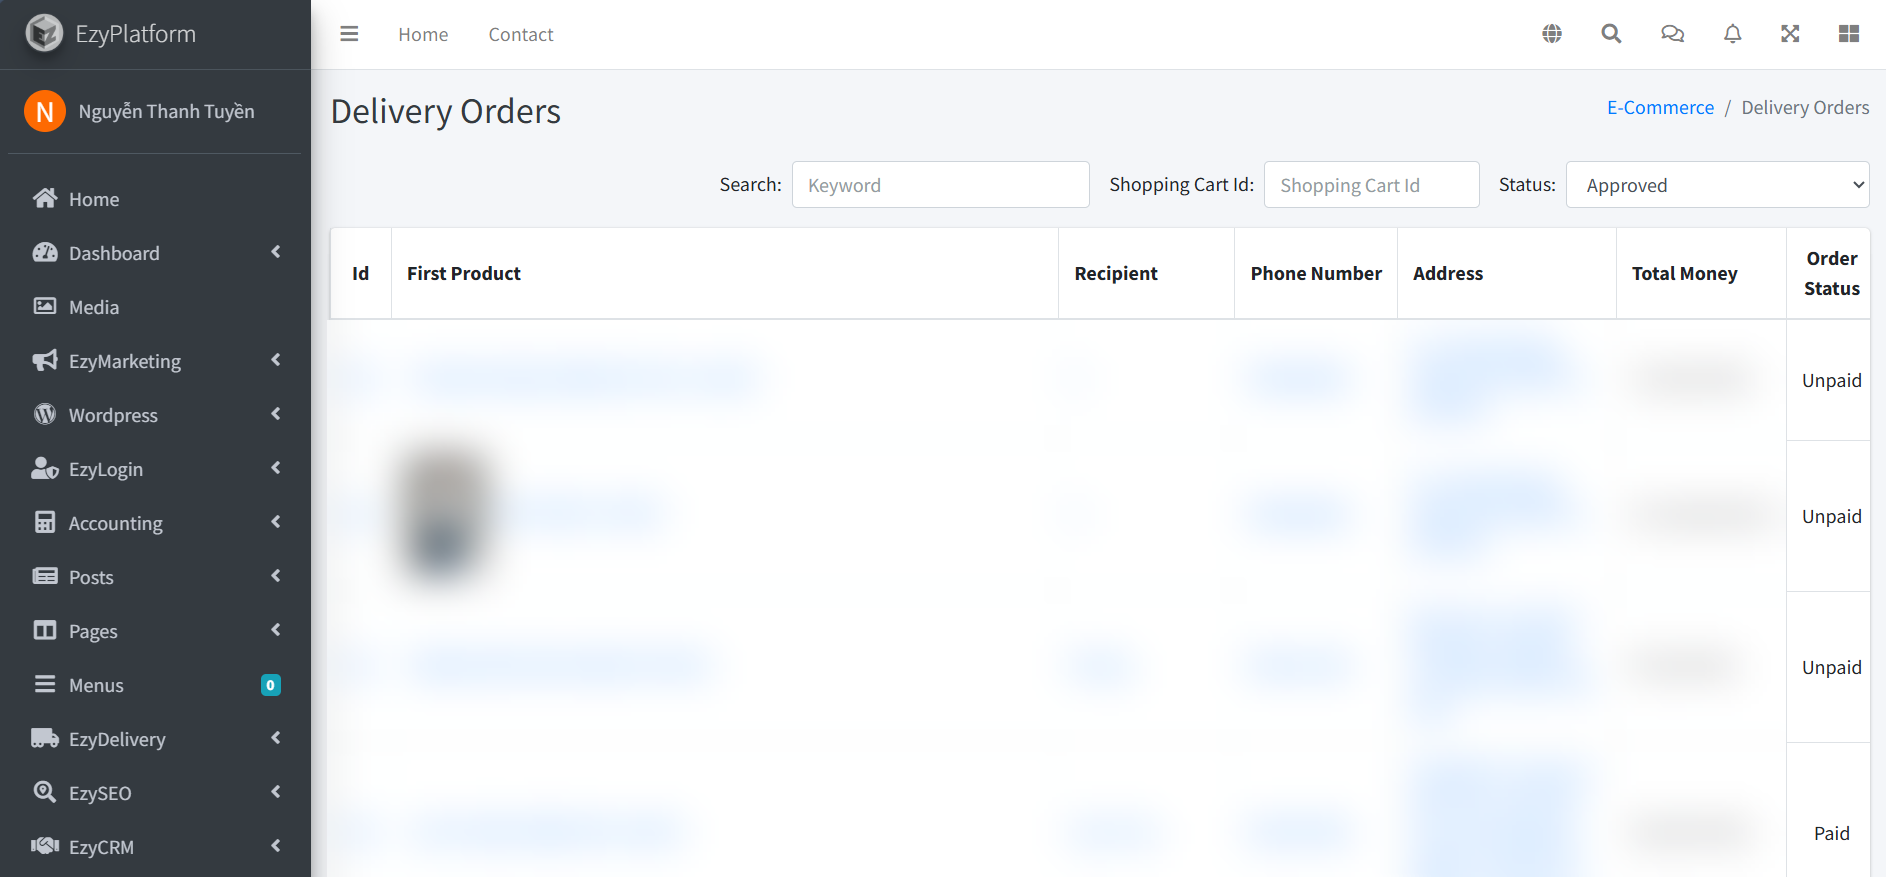The image size is (1886, 877).
Task: Expand the Pages menu chevron
Action: (276, 630)
